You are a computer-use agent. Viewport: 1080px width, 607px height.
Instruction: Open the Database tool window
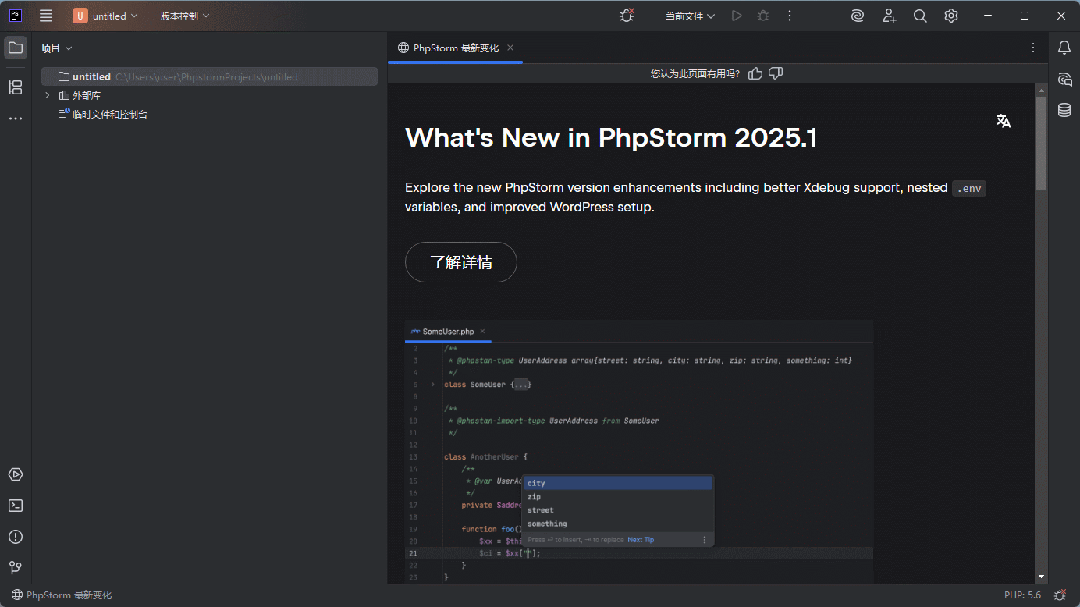(x=1064, y=110)
